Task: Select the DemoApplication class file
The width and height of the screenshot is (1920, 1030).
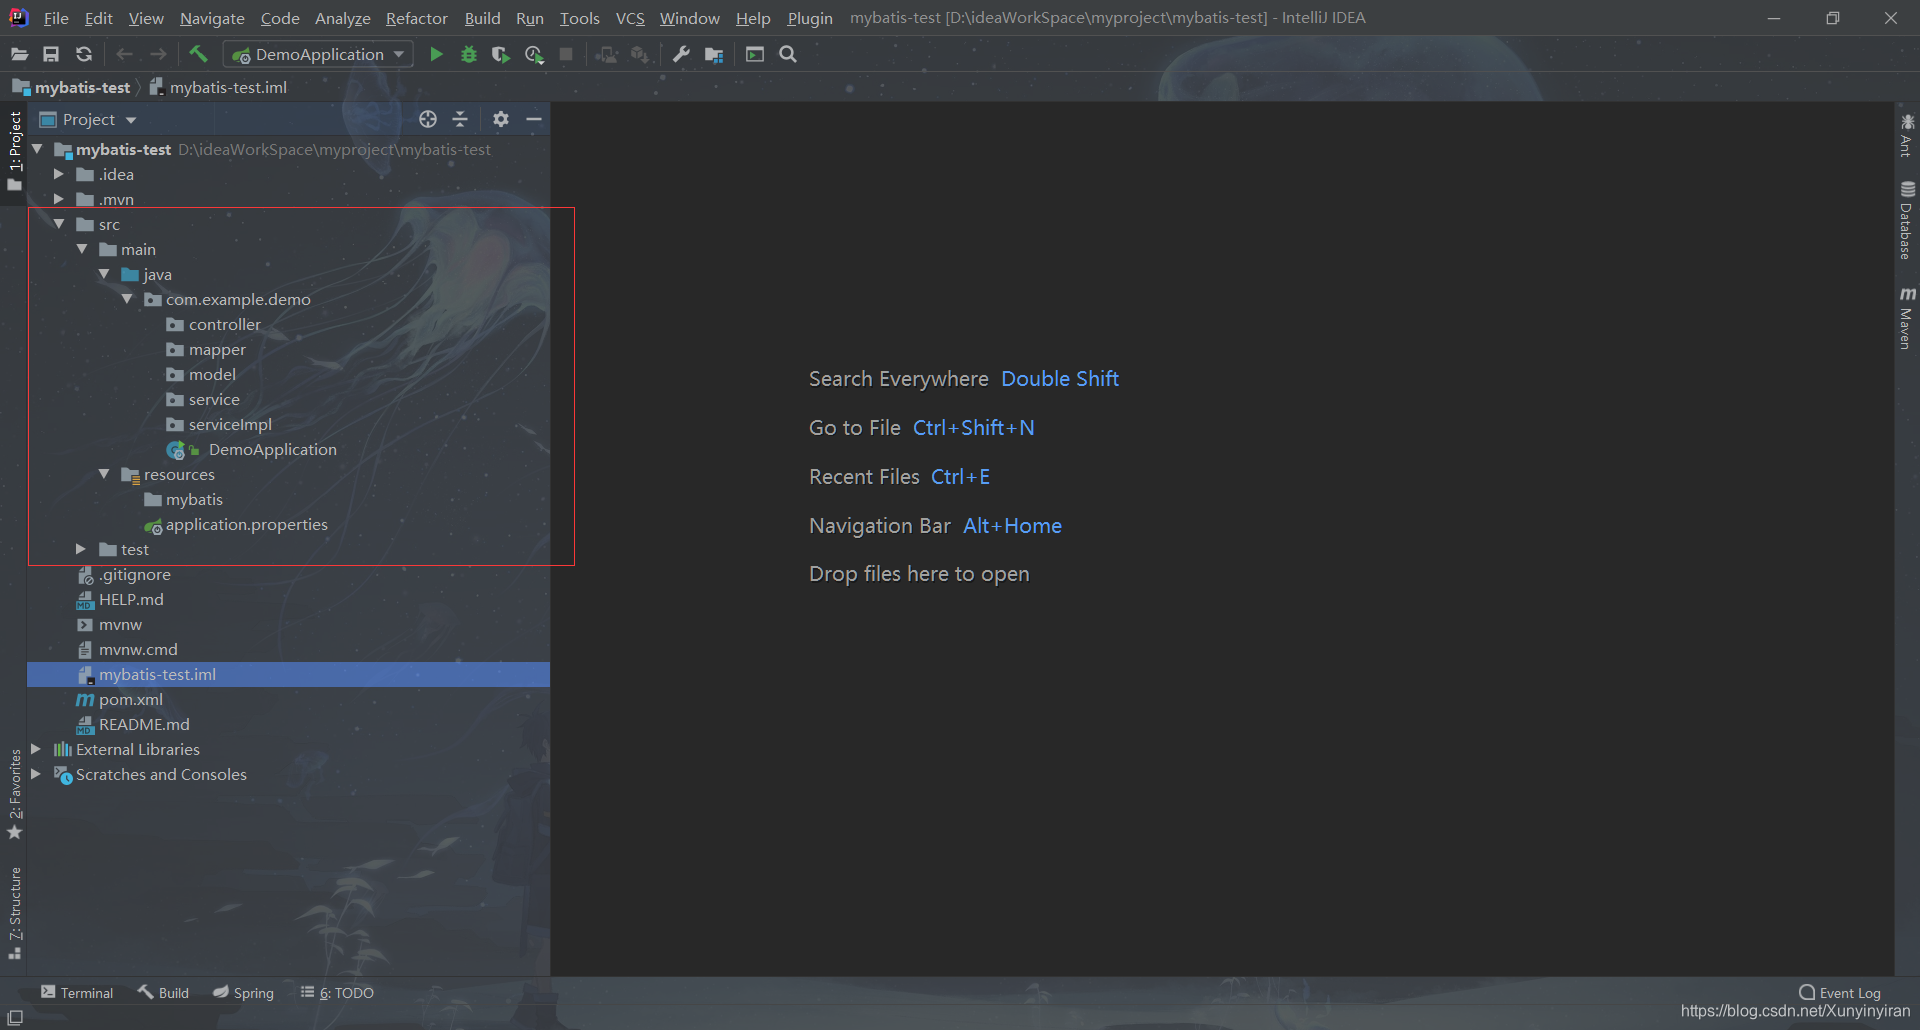Action: point(272,449)
